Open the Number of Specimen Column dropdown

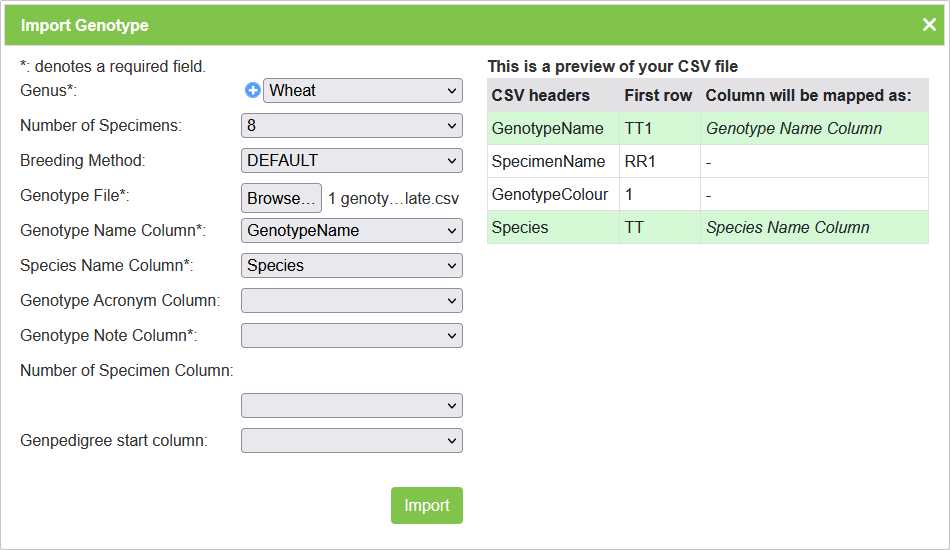[351, 405]
